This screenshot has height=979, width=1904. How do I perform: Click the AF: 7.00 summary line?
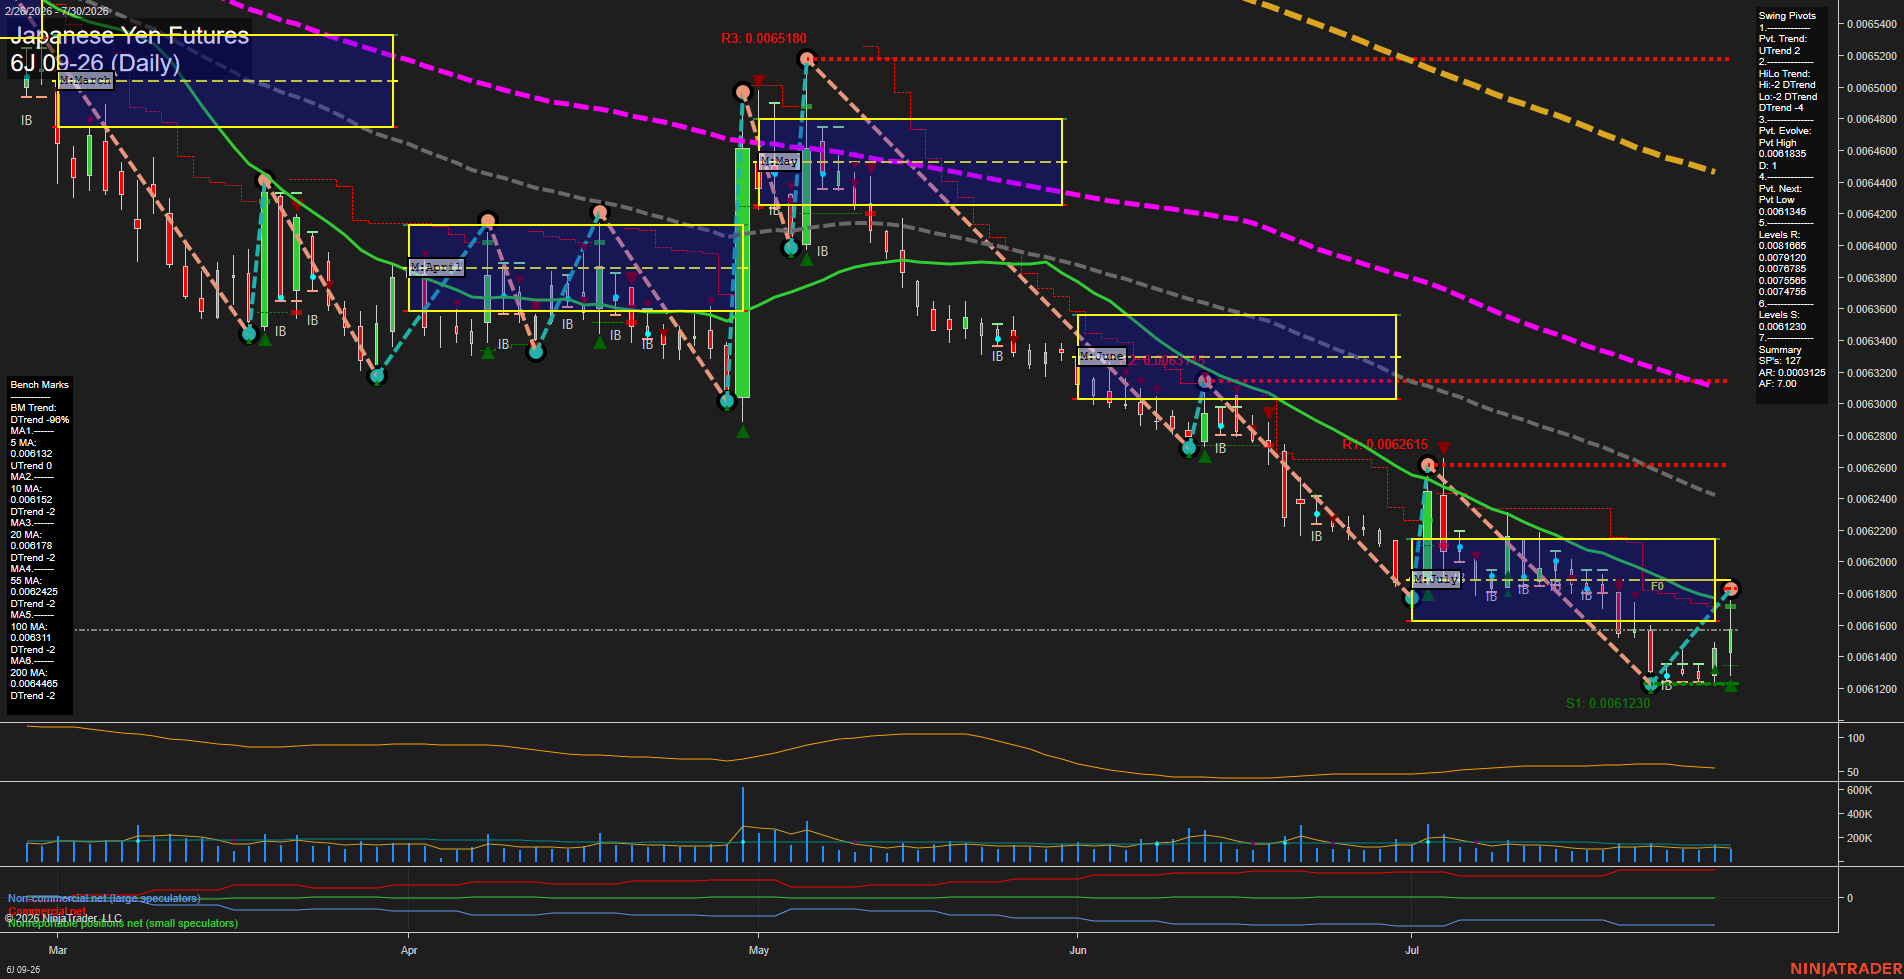click(x=1778, y=384)
